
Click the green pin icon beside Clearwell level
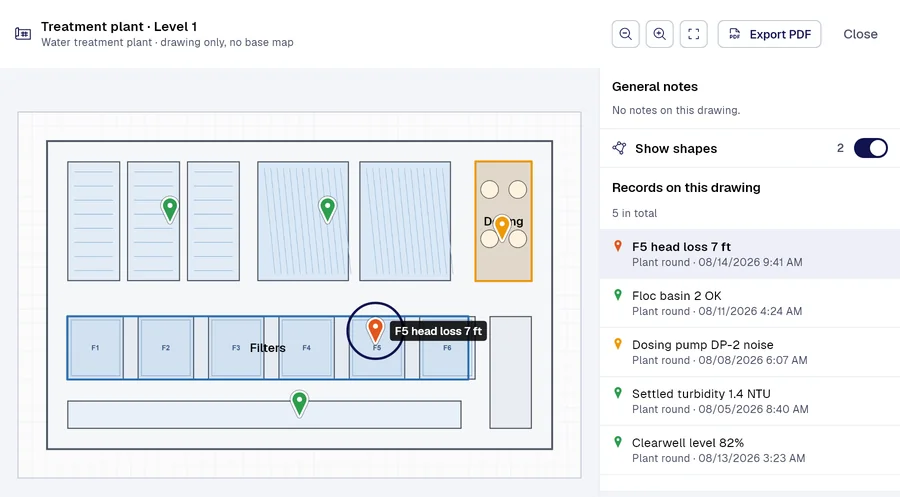pos(618,442)
